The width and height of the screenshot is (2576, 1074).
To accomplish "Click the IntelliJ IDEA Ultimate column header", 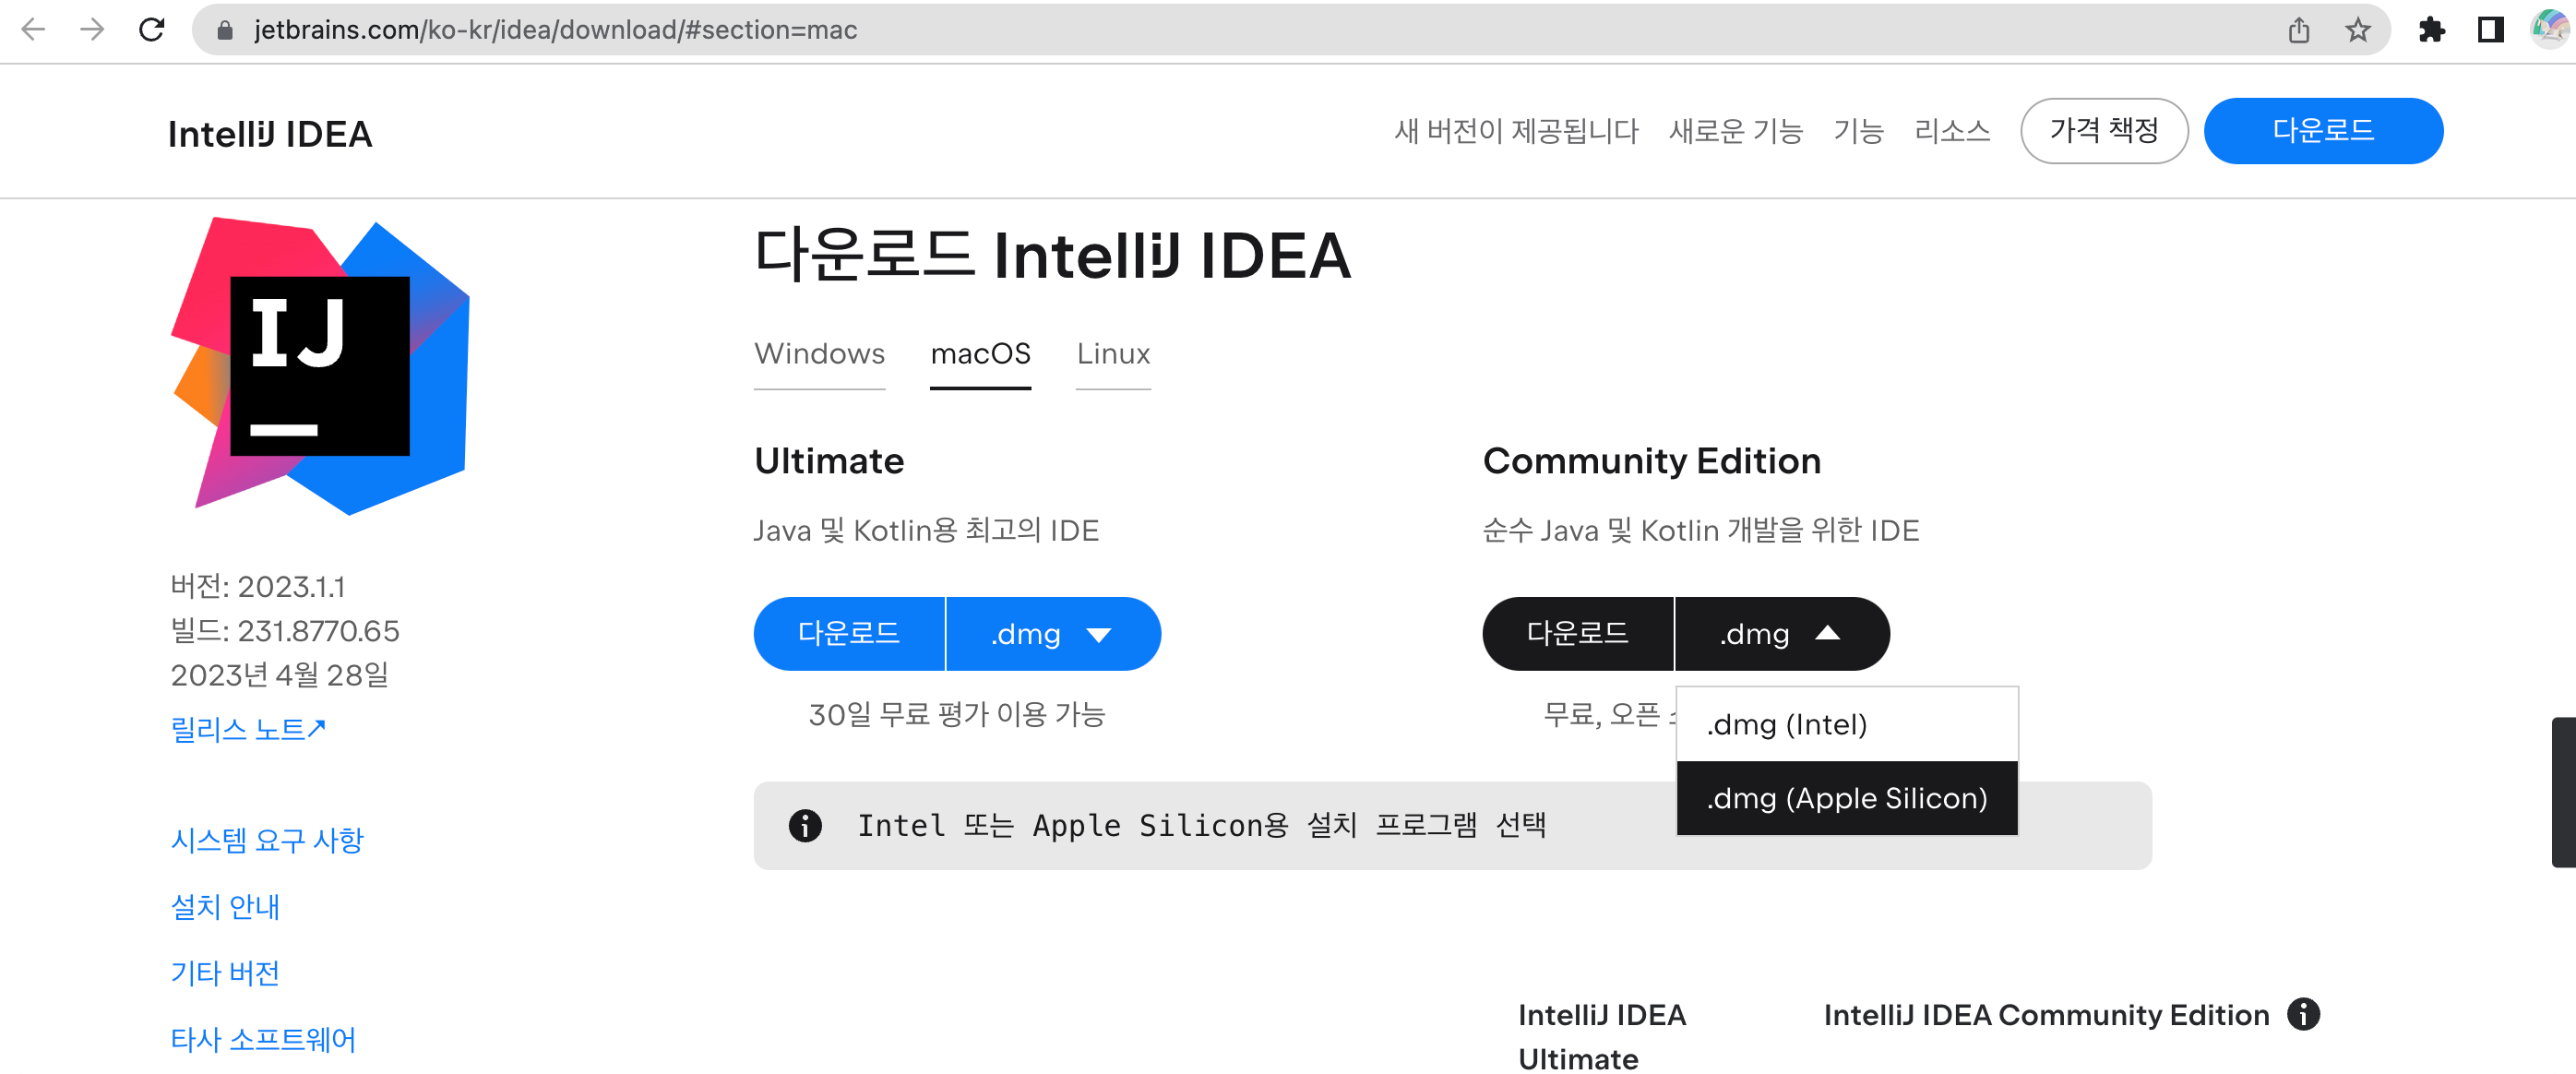I will (x=1602, y=1037).
